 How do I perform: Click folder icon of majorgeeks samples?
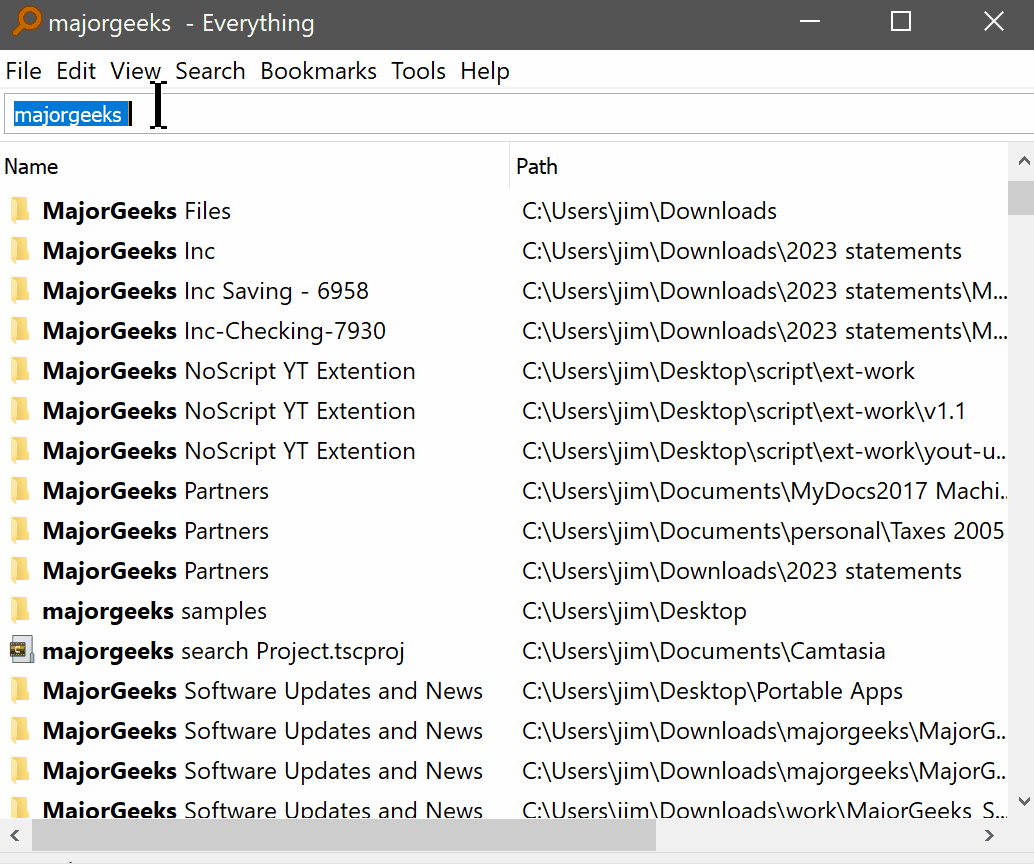click(20, 611)
